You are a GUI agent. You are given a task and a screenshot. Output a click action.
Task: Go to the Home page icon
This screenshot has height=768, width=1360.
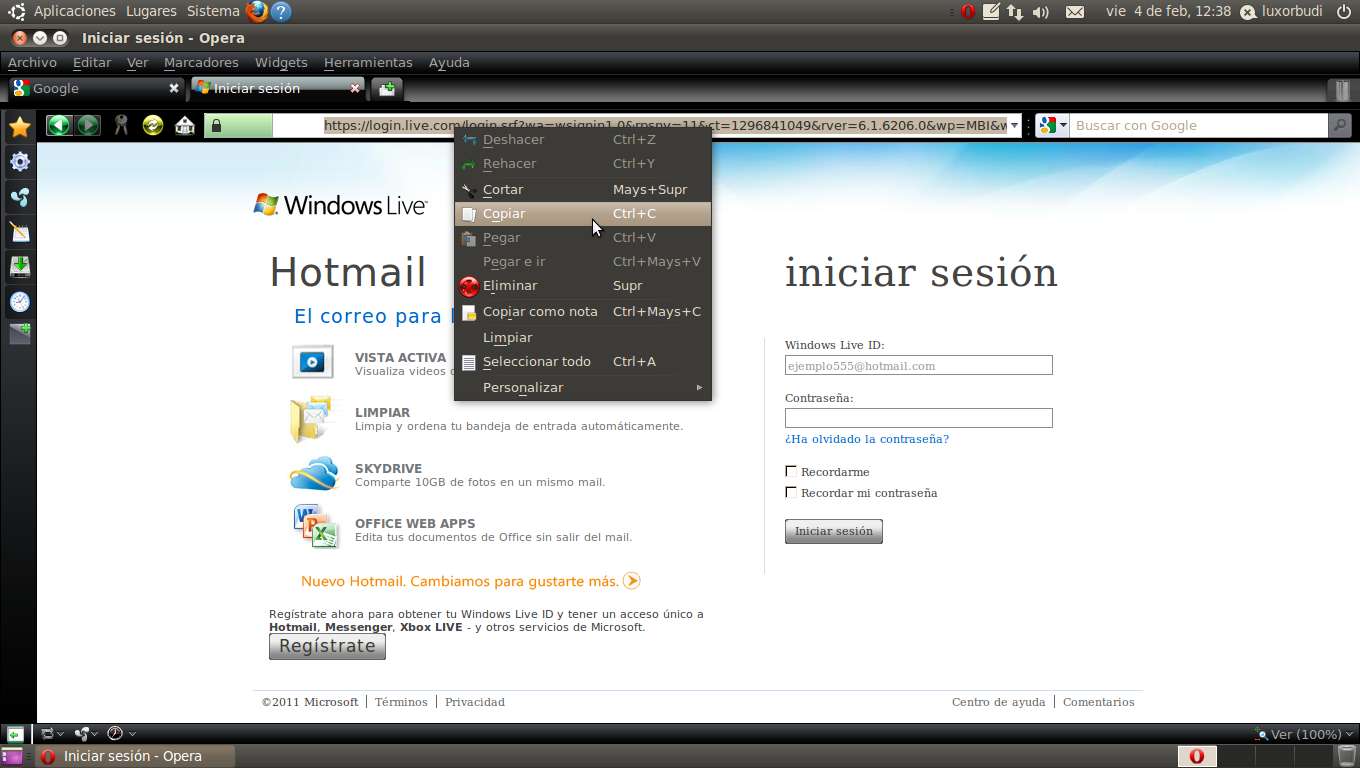click(x=185, y=125)
